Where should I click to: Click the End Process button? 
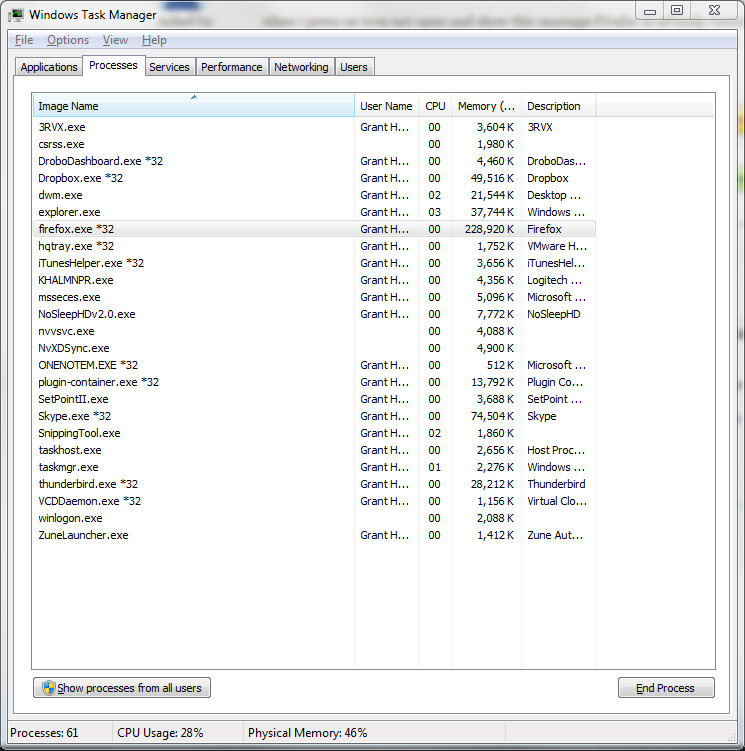(666, 688)
